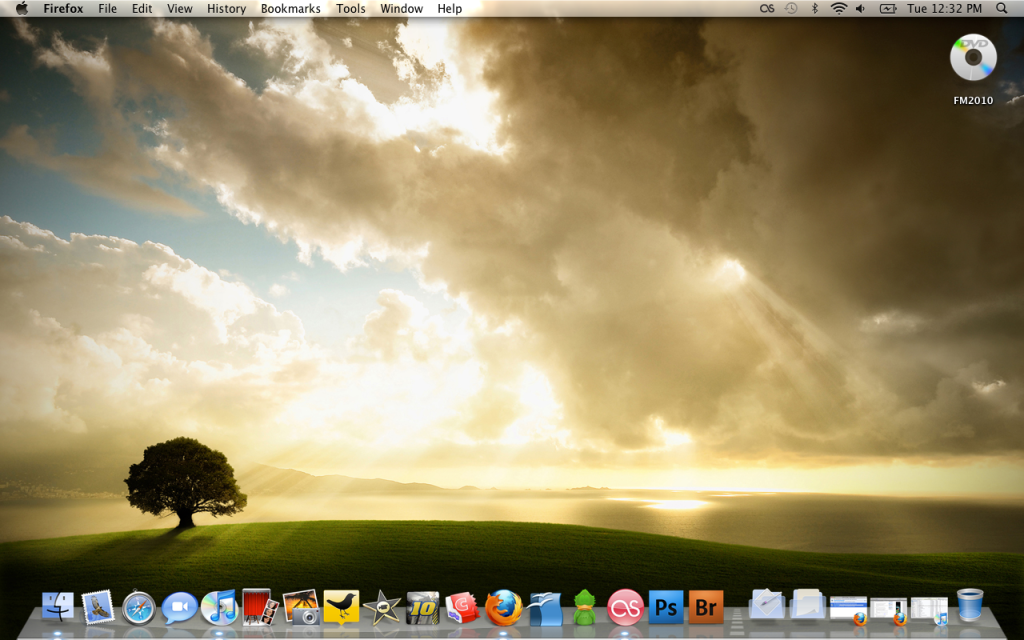Open the Firefox application menu
Viewport: 1024px width, 640px height.
(63, 8)
